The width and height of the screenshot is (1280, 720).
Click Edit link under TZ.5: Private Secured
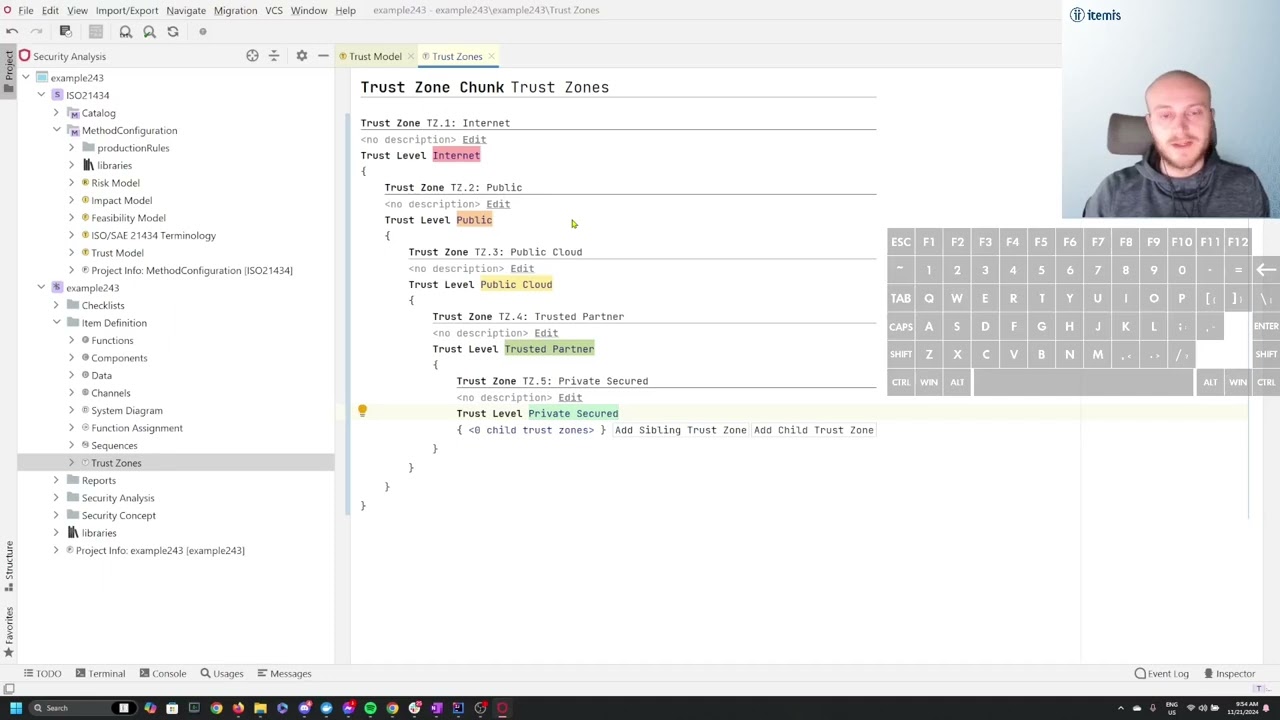coord(570,397)
